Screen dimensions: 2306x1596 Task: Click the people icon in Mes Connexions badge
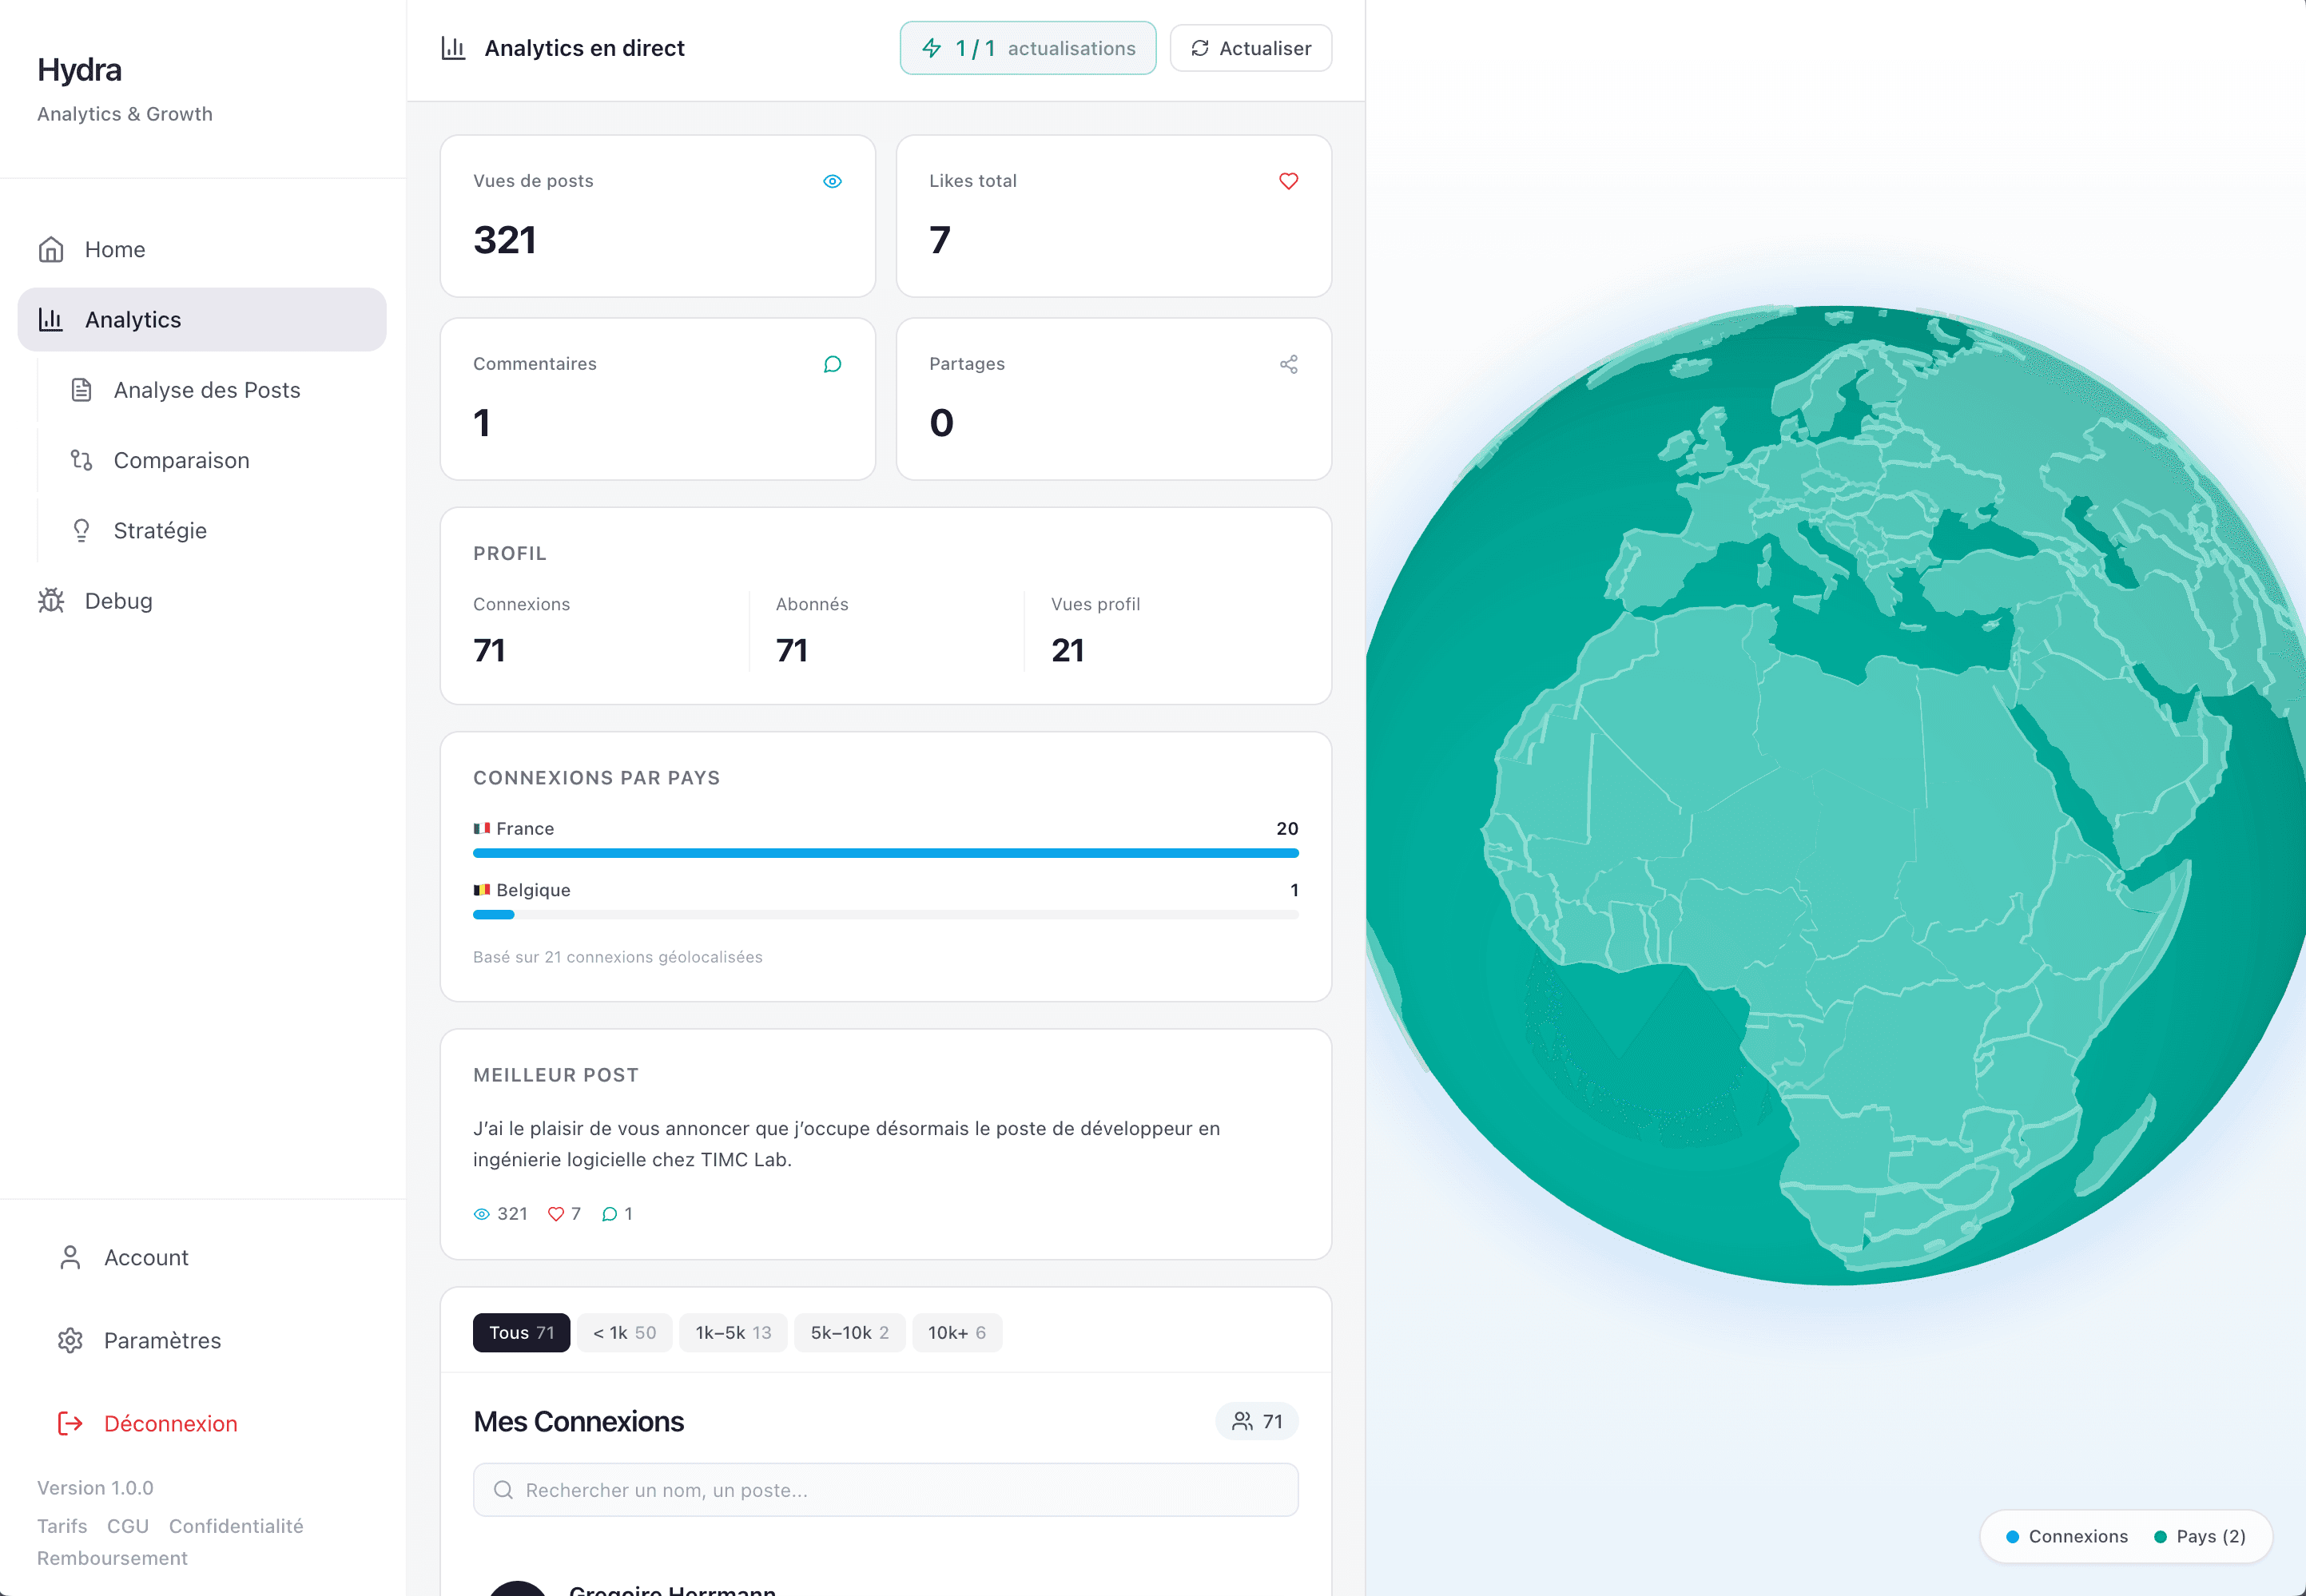tap(1242, 1421)
